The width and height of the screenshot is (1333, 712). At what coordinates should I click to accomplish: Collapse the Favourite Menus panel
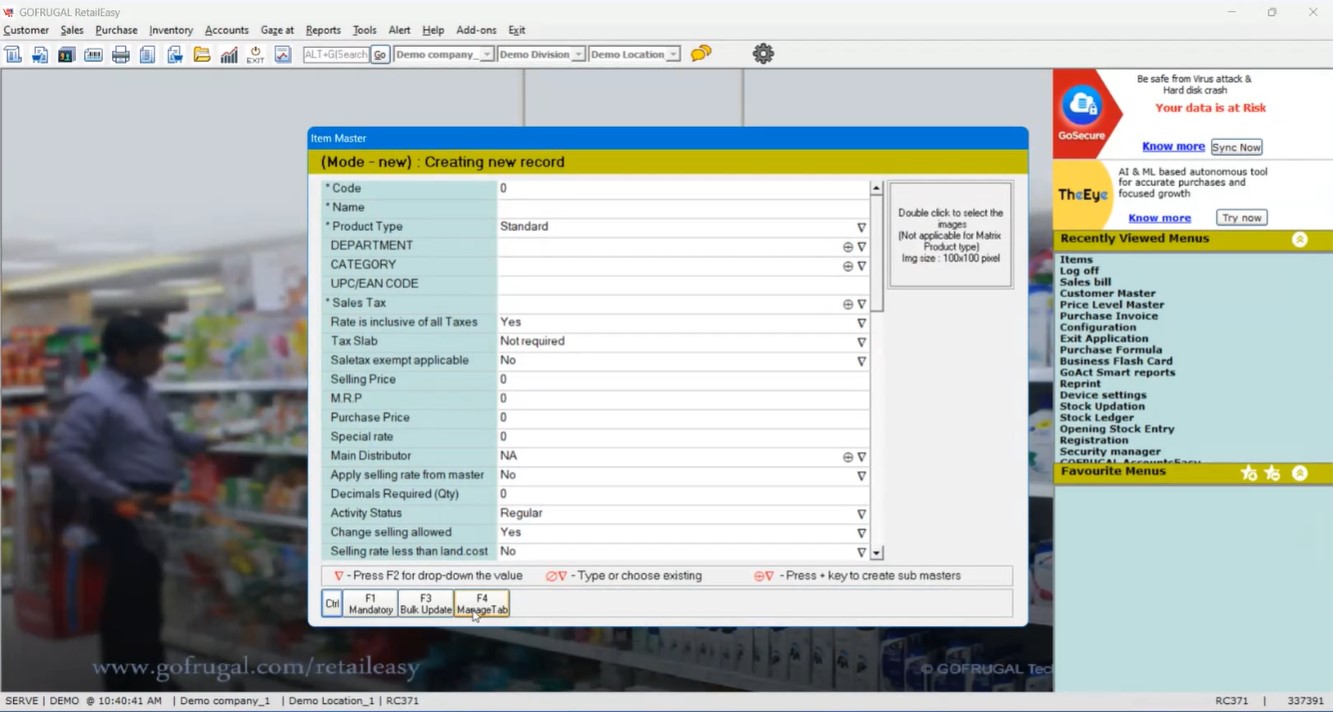(x=1299, y=473)
